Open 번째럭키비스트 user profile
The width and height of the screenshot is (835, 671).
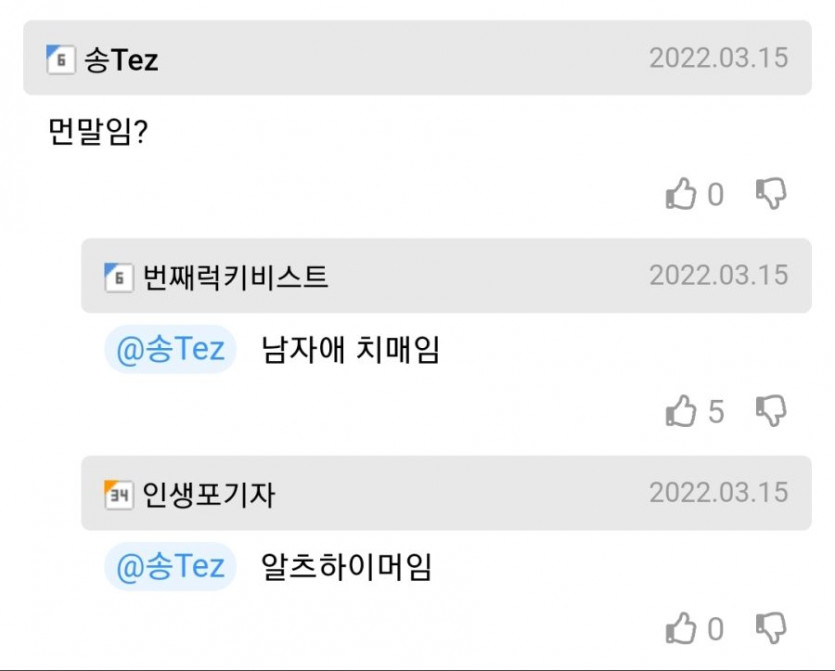(x=235, y=277)
